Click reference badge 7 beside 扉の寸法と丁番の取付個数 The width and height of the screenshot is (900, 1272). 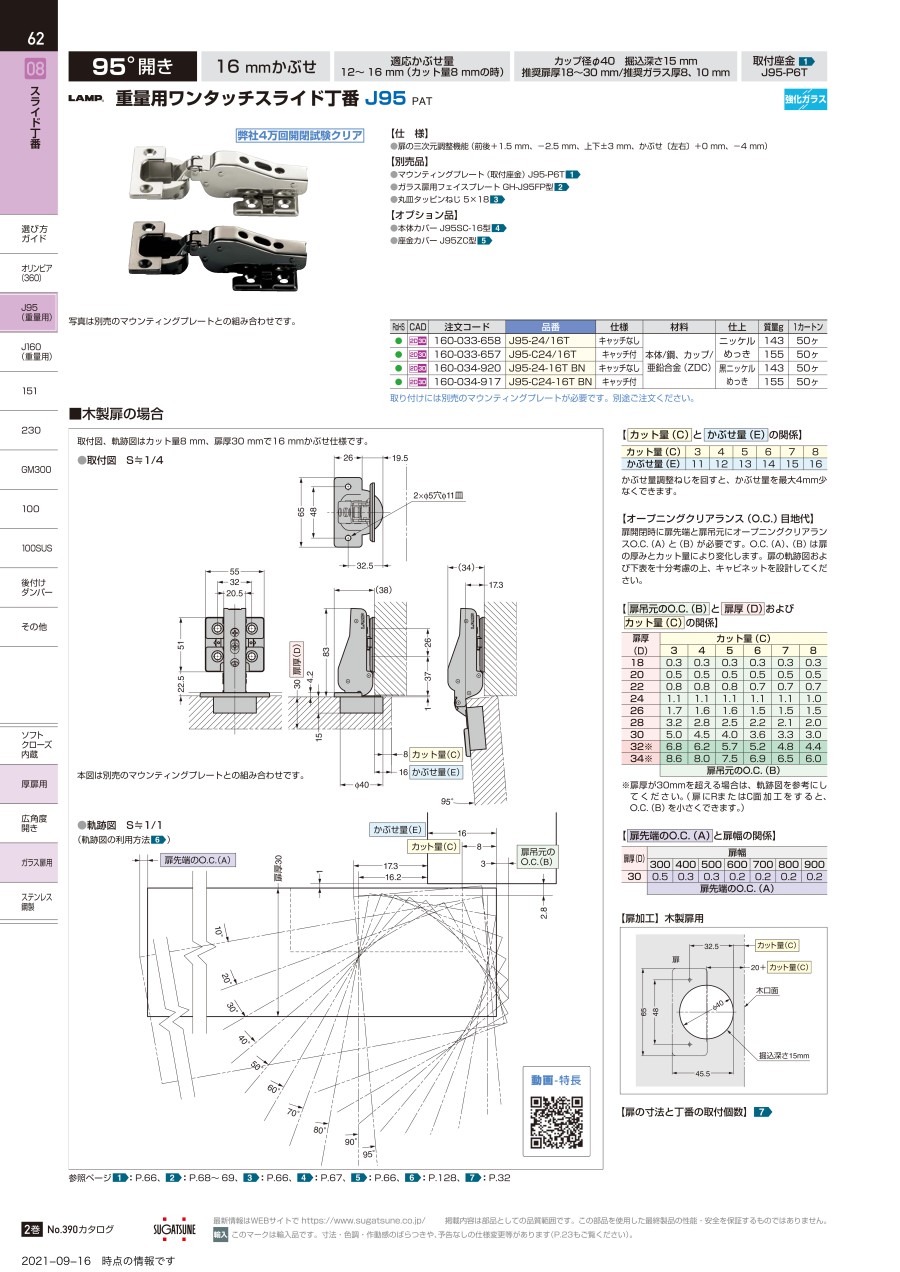762,1112
